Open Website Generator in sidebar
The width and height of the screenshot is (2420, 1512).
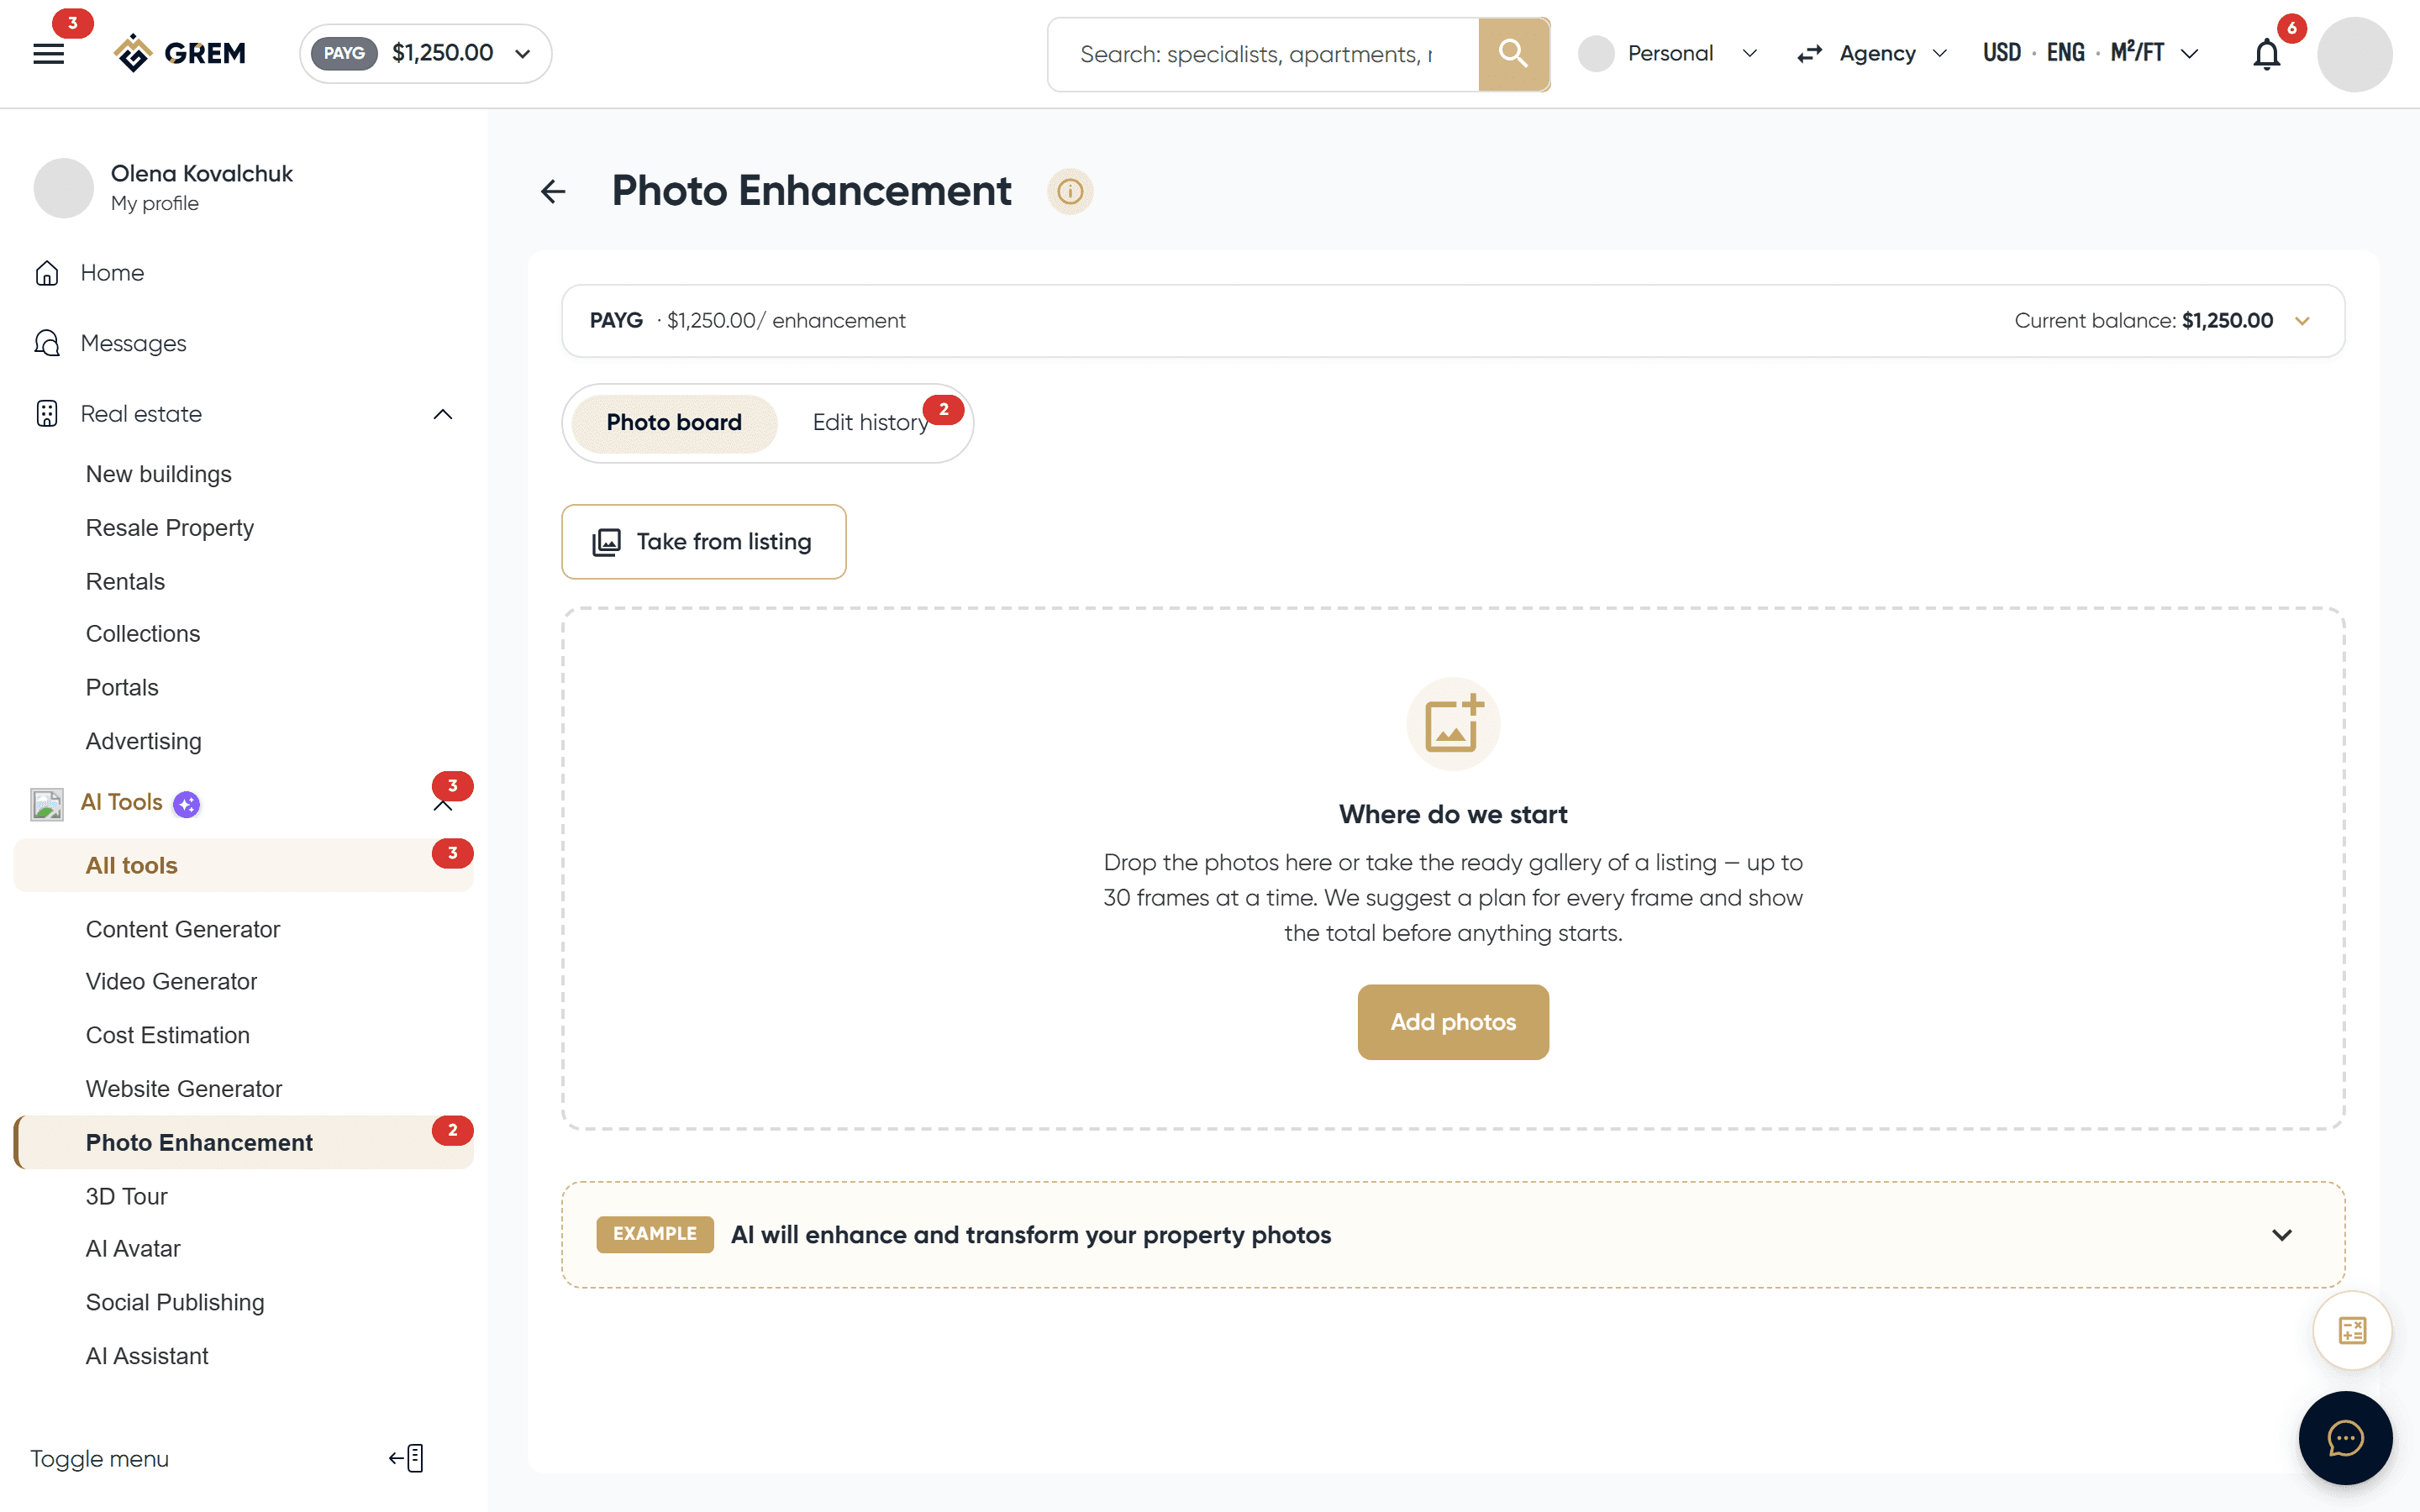[x=184, y=1089]
